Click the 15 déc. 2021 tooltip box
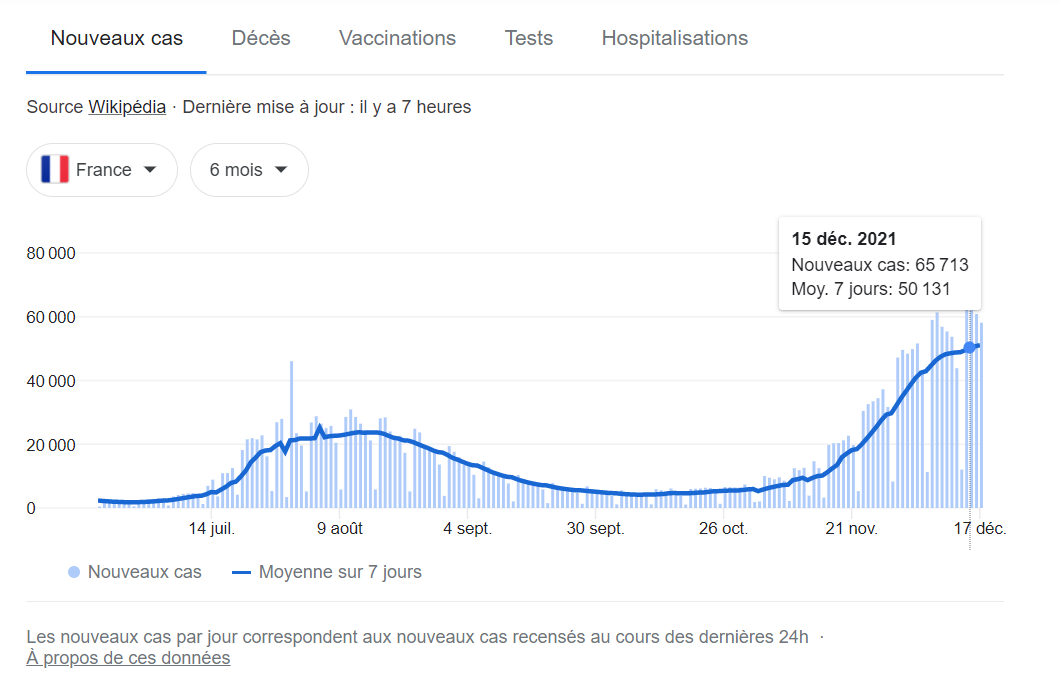This screenshot has height=700, width=1060. pyautogui.click(x=880, y=264)
